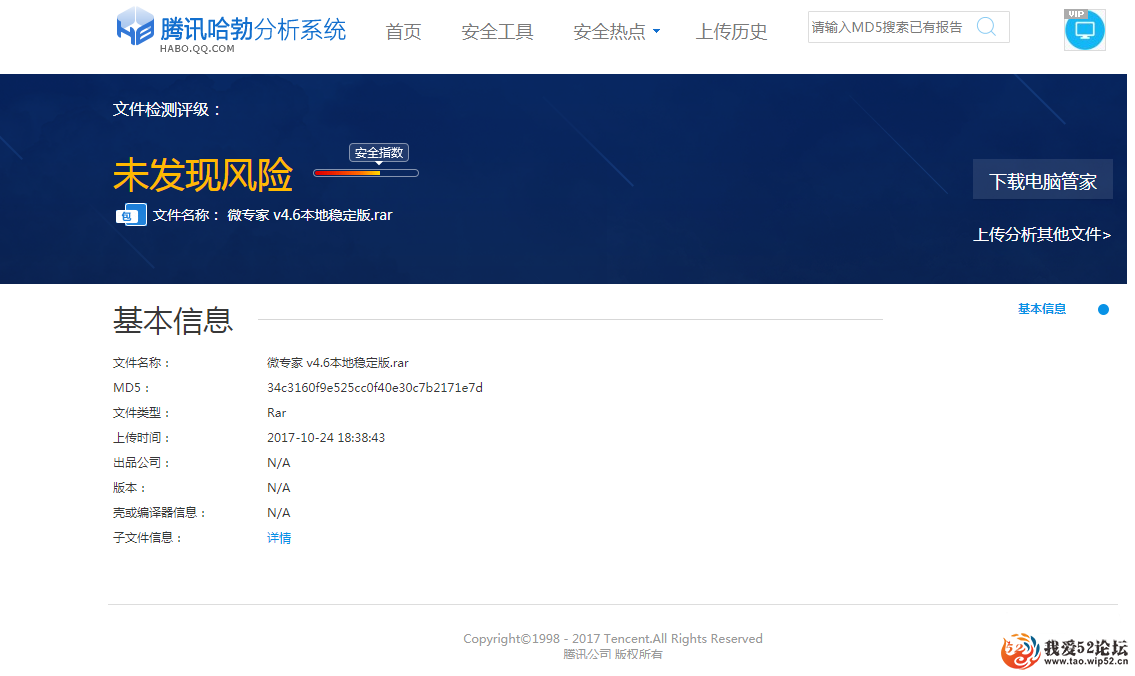Screen dimensions: 1135x676
Task: Click the 安全指数 gauge bar
Action: point(366,173)
